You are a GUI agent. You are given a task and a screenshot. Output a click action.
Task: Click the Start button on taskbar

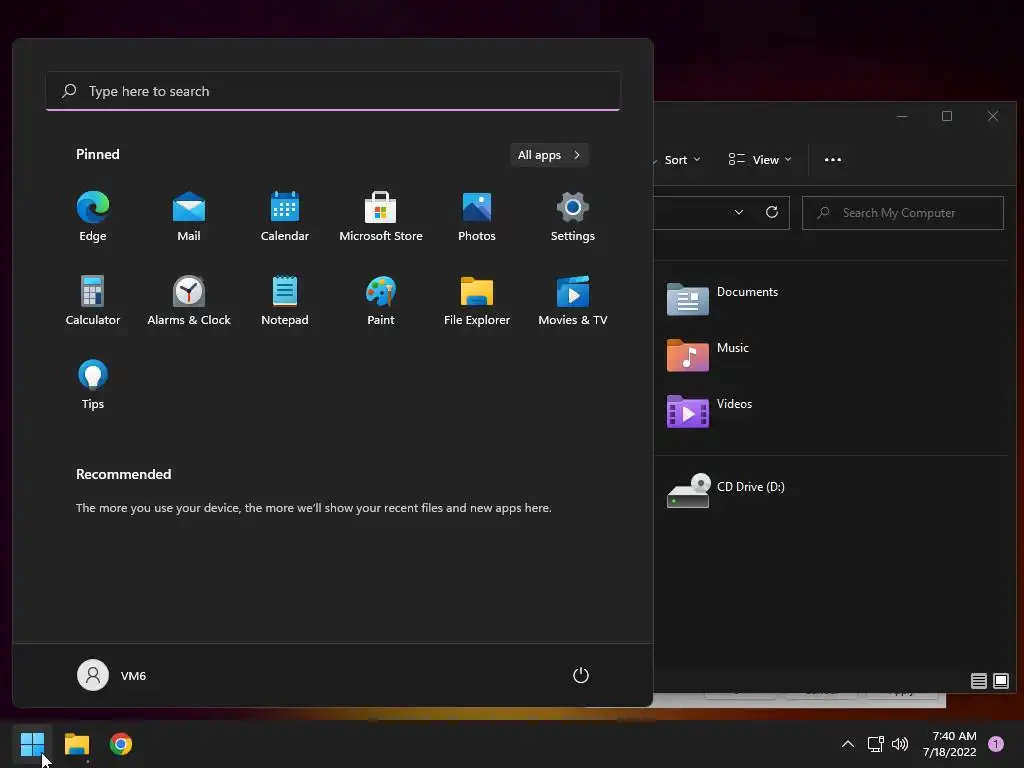coord(32,744)
